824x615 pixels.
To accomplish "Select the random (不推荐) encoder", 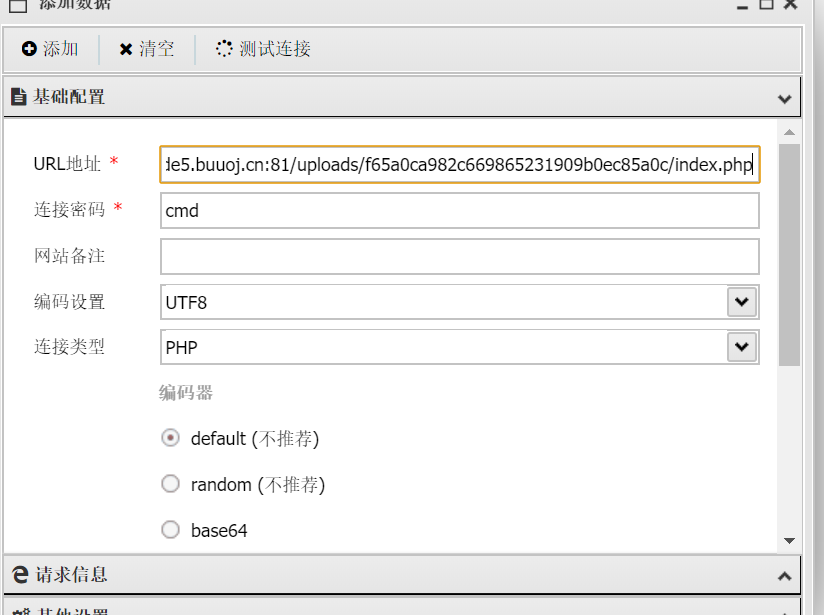I will coord(171,484).
